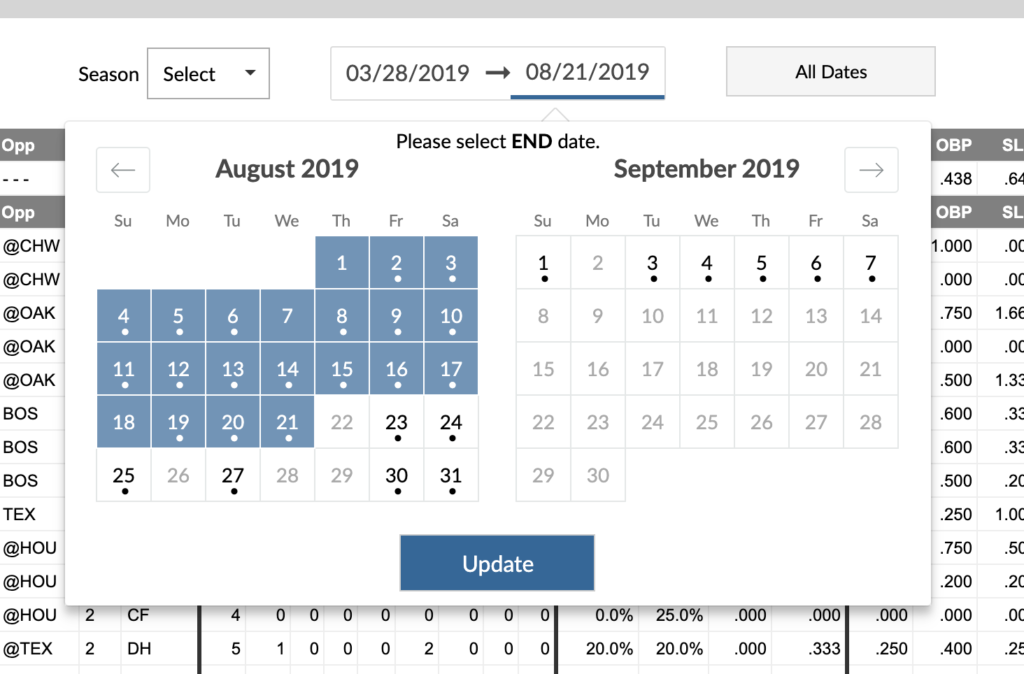Viewport: 1024px width, 674px height.
Task: Choose August 1 in the calendar
Action: [x=342, y=263]
